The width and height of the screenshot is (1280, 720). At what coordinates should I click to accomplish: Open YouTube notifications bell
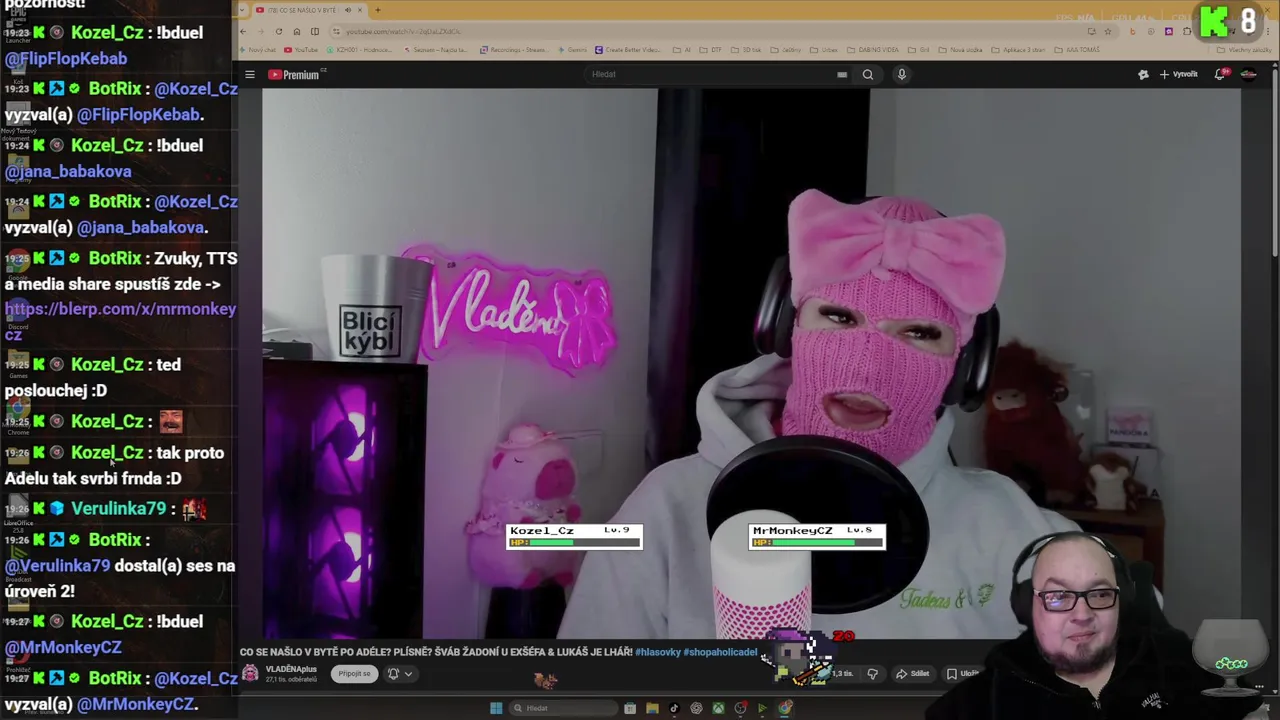pyautogui.click(x=1221, y=74)
